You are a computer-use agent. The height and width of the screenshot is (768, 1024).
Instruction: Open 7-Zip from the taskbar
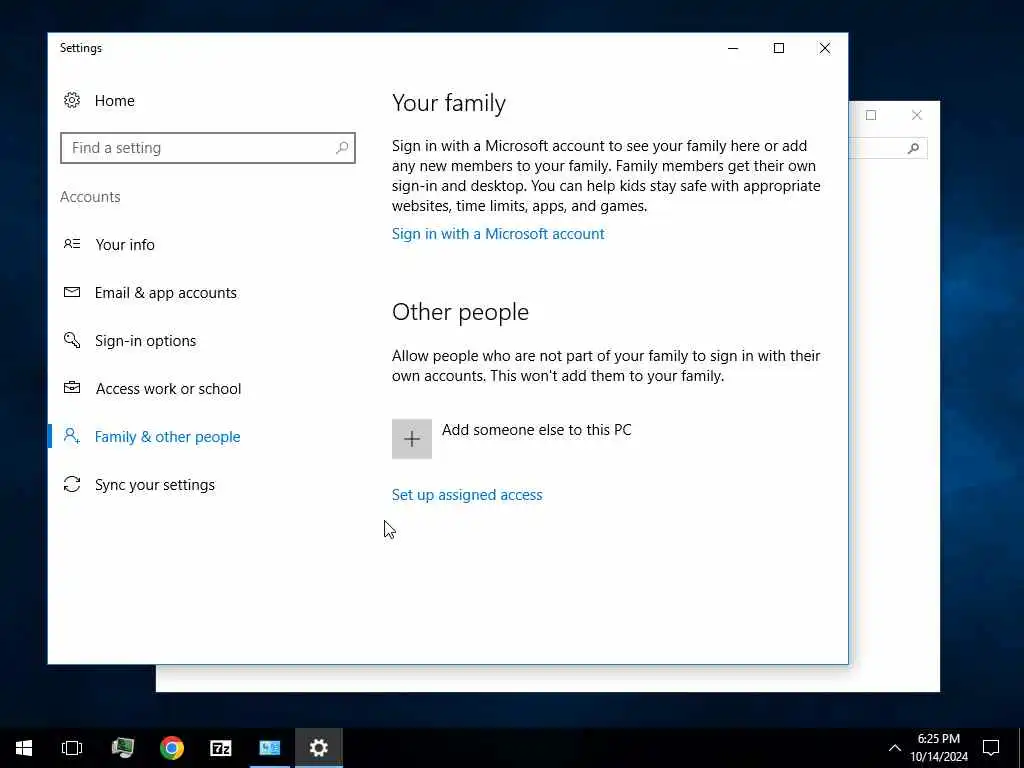point(221,748)
